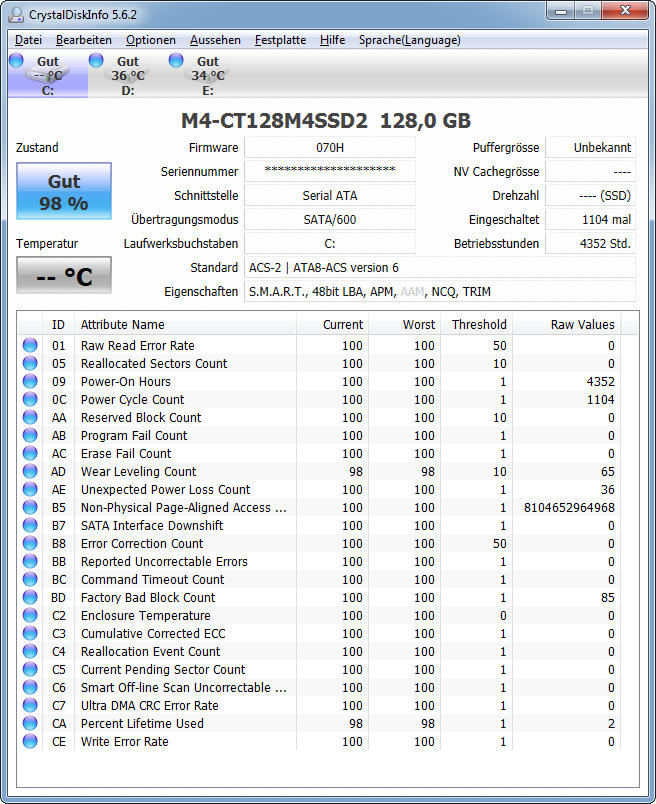Click status icon for Raw Read Error Rate

[30, 345]
